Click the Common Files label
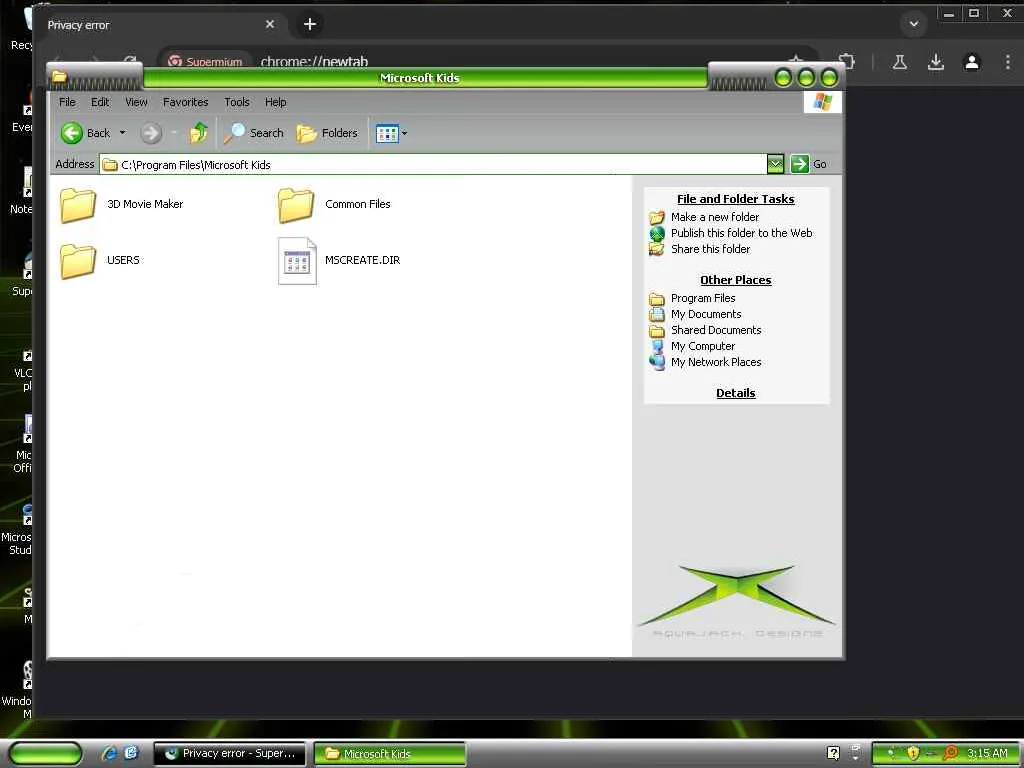The width and height of the screenshot is (1024, 768). (x=358, y=204)
